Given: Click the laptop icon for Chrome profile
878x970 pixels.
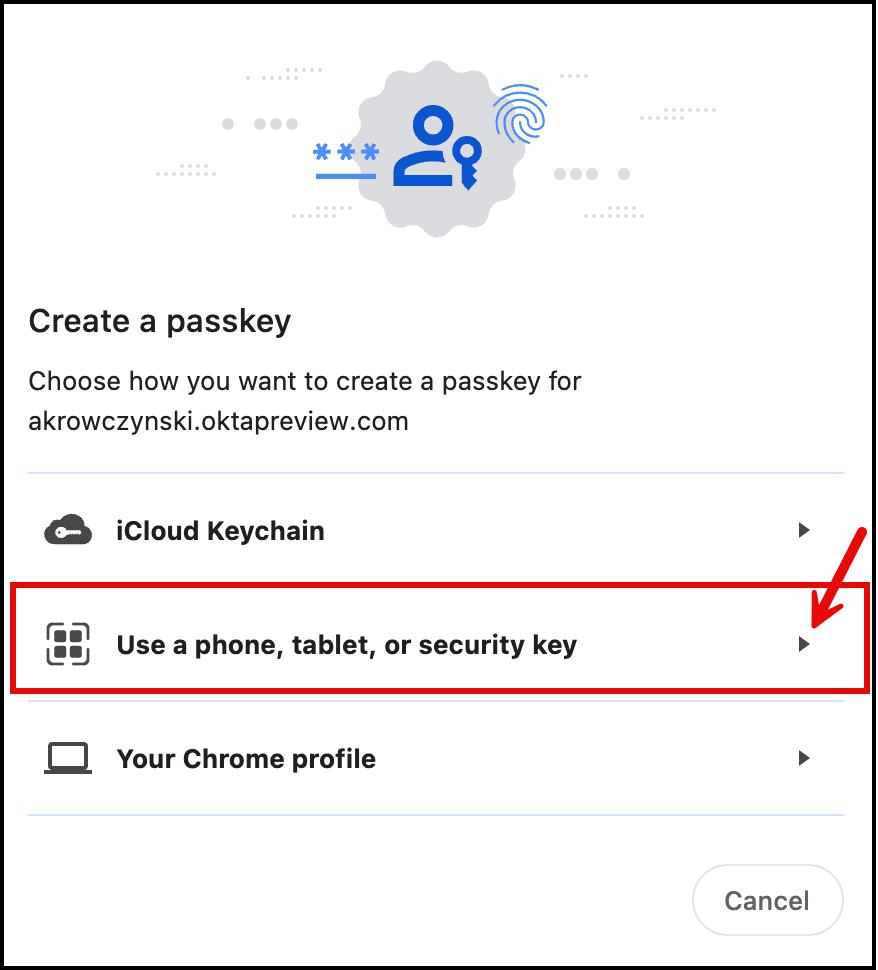Looking at the screenshot, I should coord(68,758).
